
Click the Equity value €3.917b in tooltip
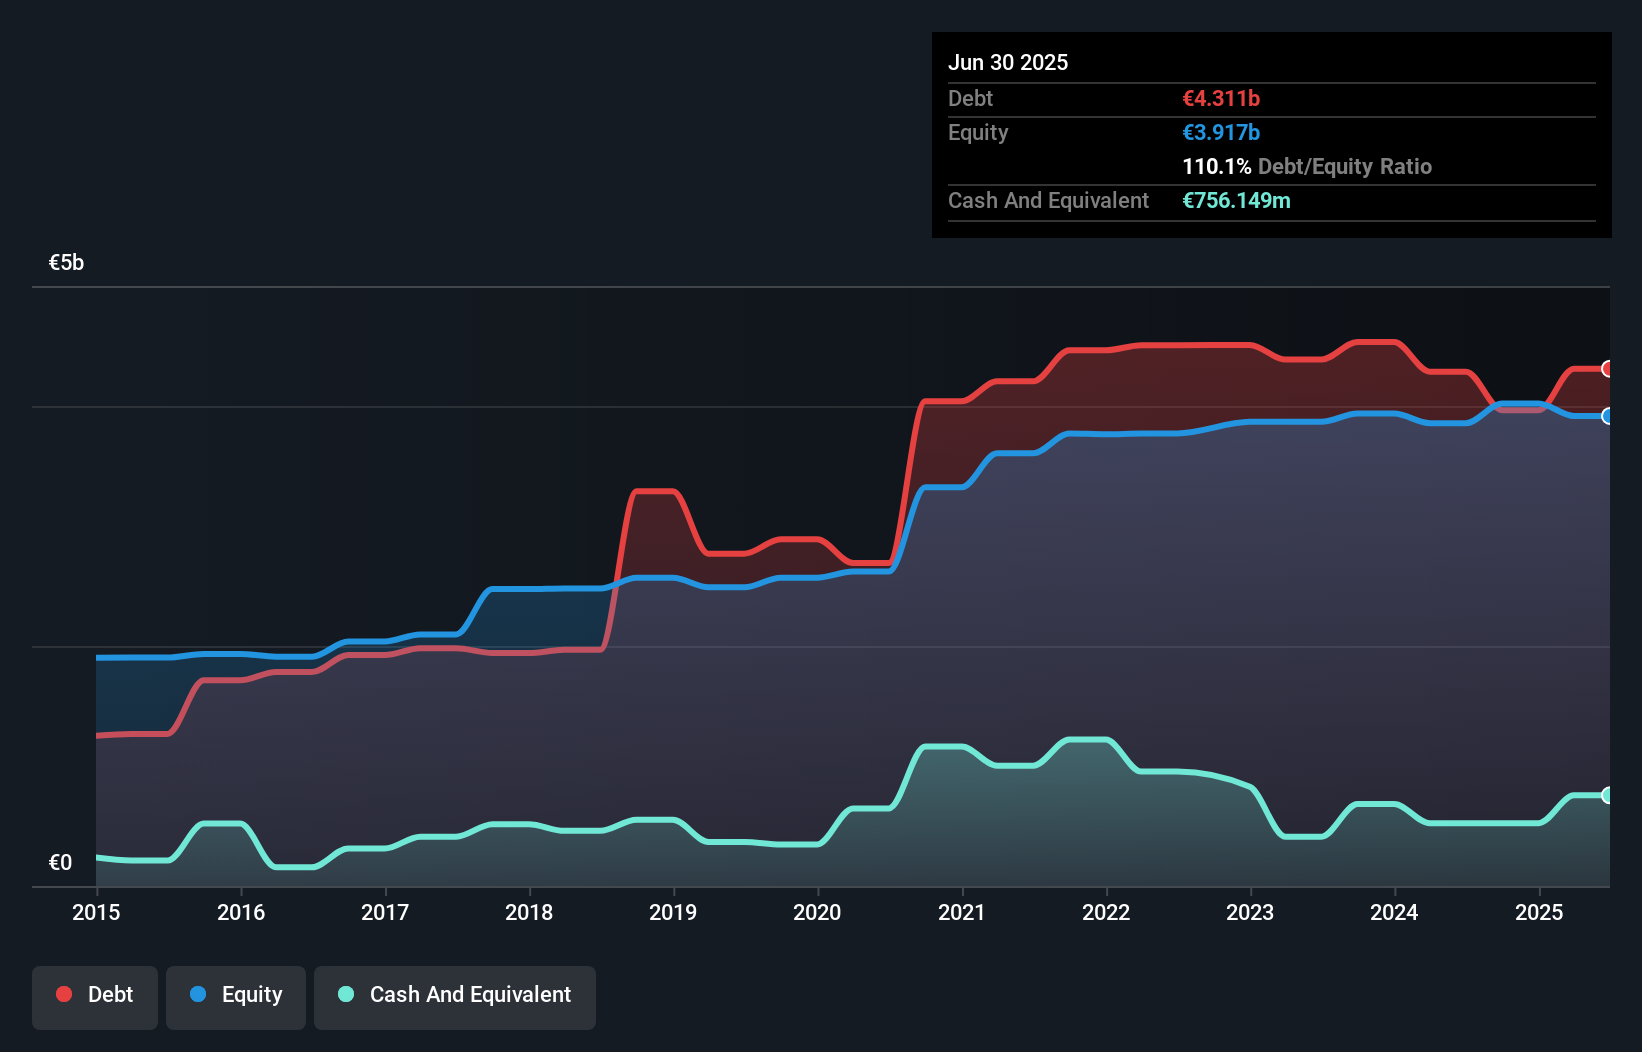[1221, 132]
